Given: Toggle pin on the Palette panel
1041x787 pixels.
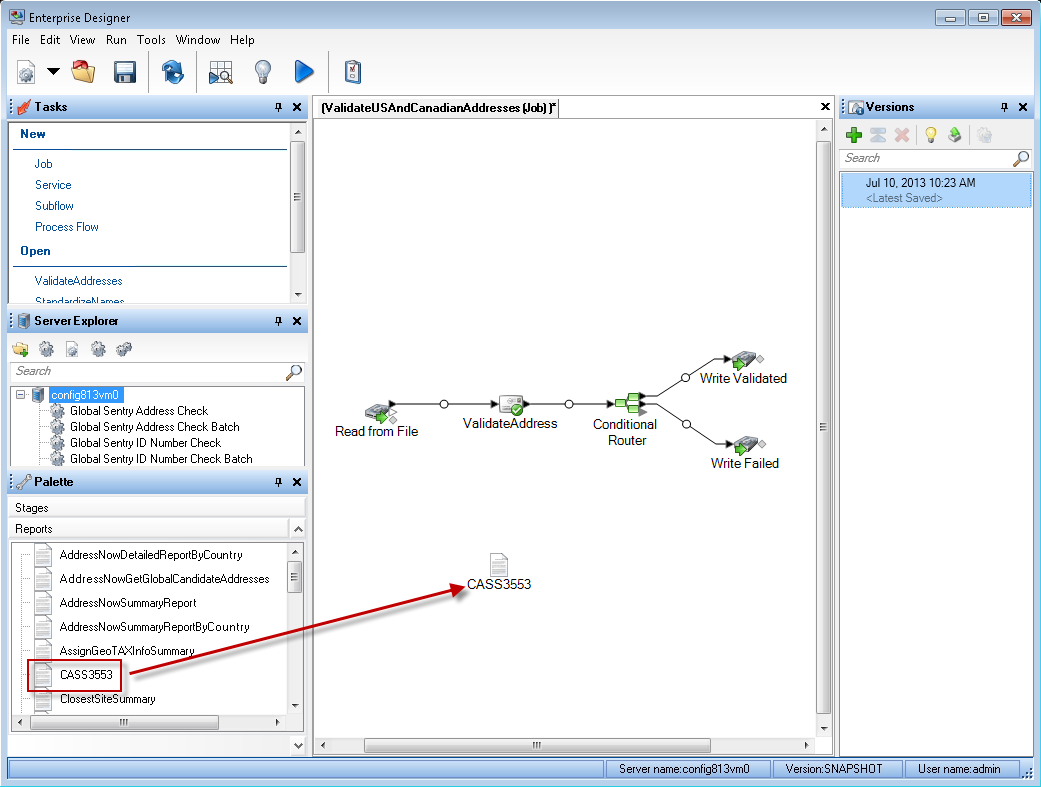Looking at the screenshot, I should (278, 482).
